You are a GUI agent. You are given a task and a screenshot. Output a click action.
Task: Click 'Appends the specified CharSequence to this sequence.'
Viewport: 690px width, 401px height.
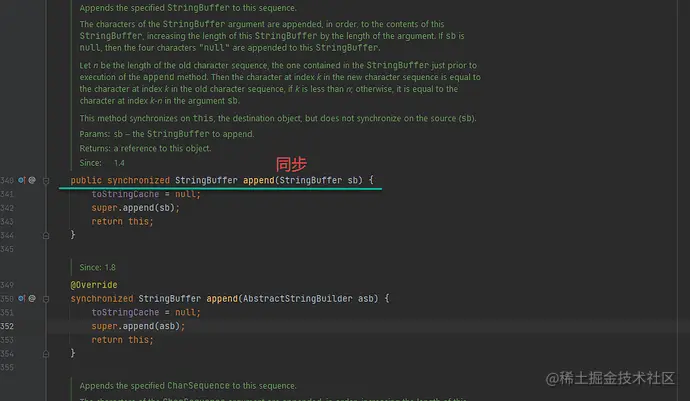tap(188, 386)
